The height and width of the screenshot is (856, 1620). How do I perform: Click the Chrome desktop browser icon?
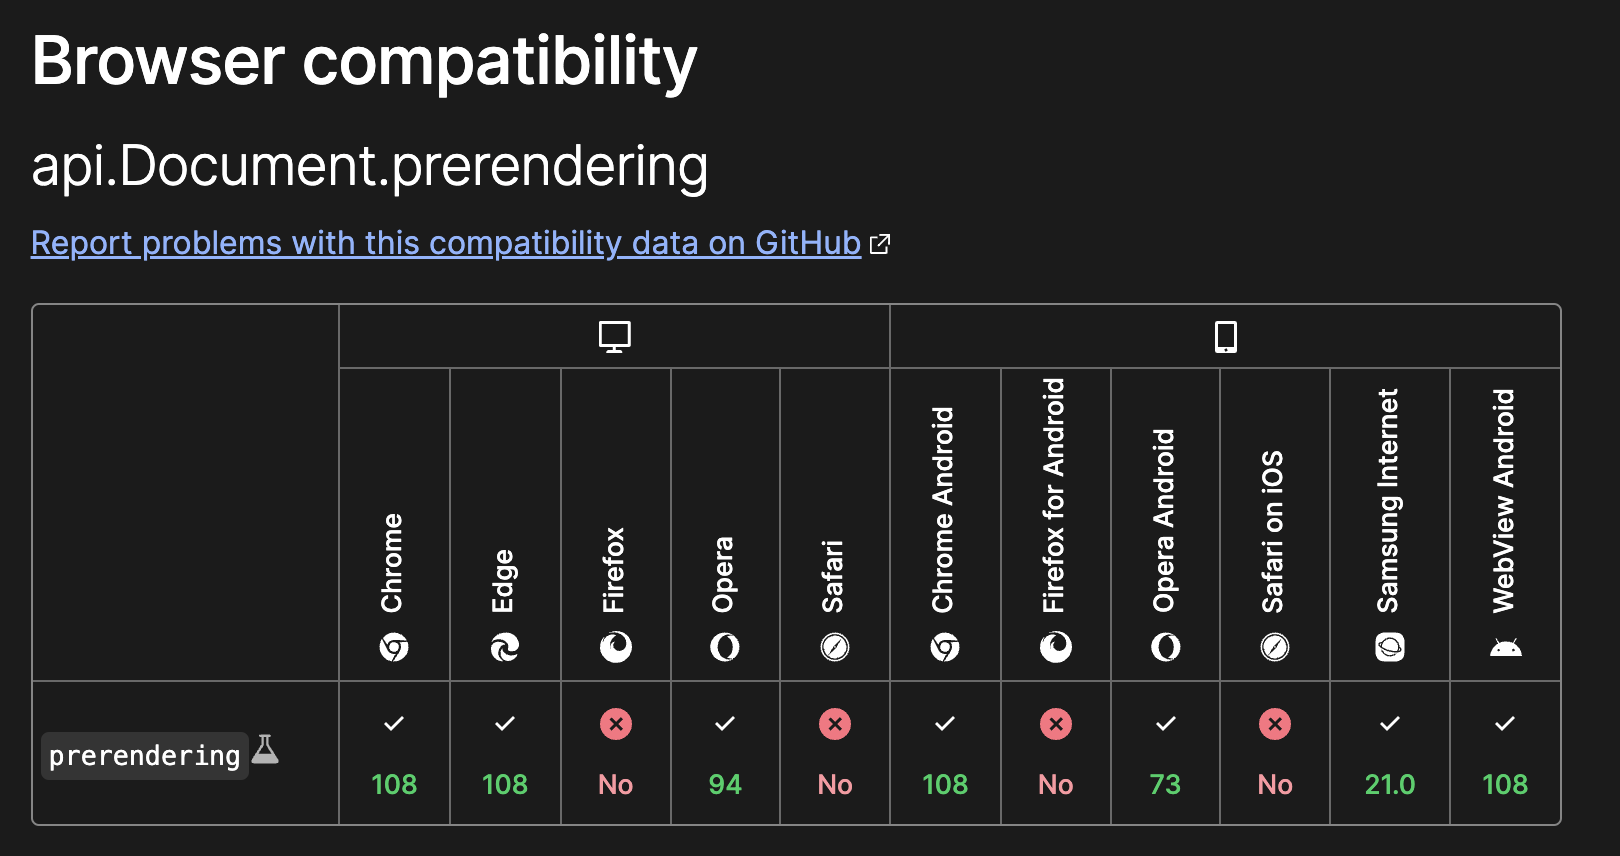click(394, 648)
